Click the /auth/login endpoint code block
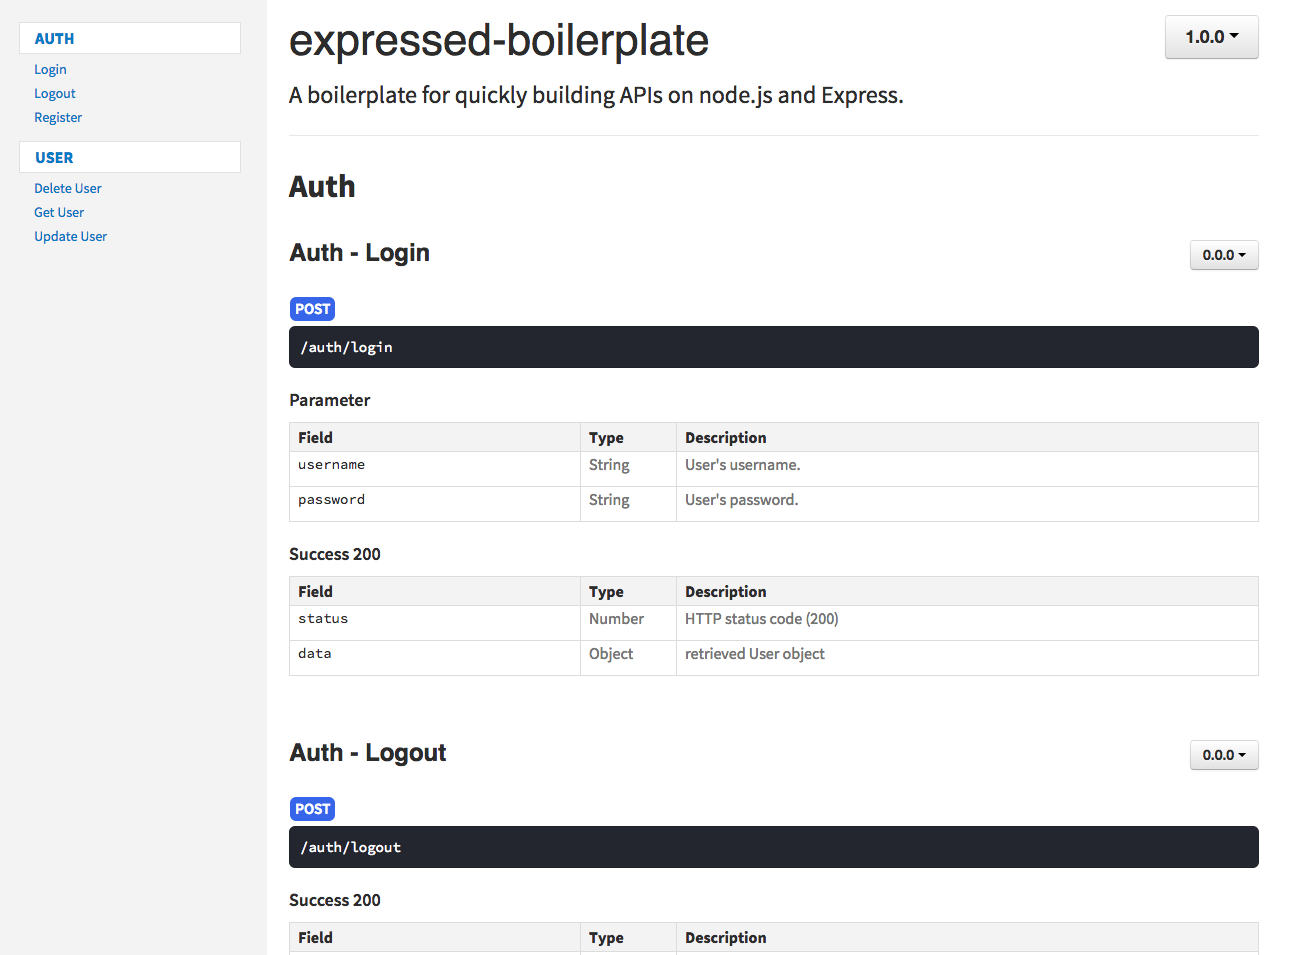Image resolution: width=1294 pixels, height=955 pixels. tap(774, 347)
